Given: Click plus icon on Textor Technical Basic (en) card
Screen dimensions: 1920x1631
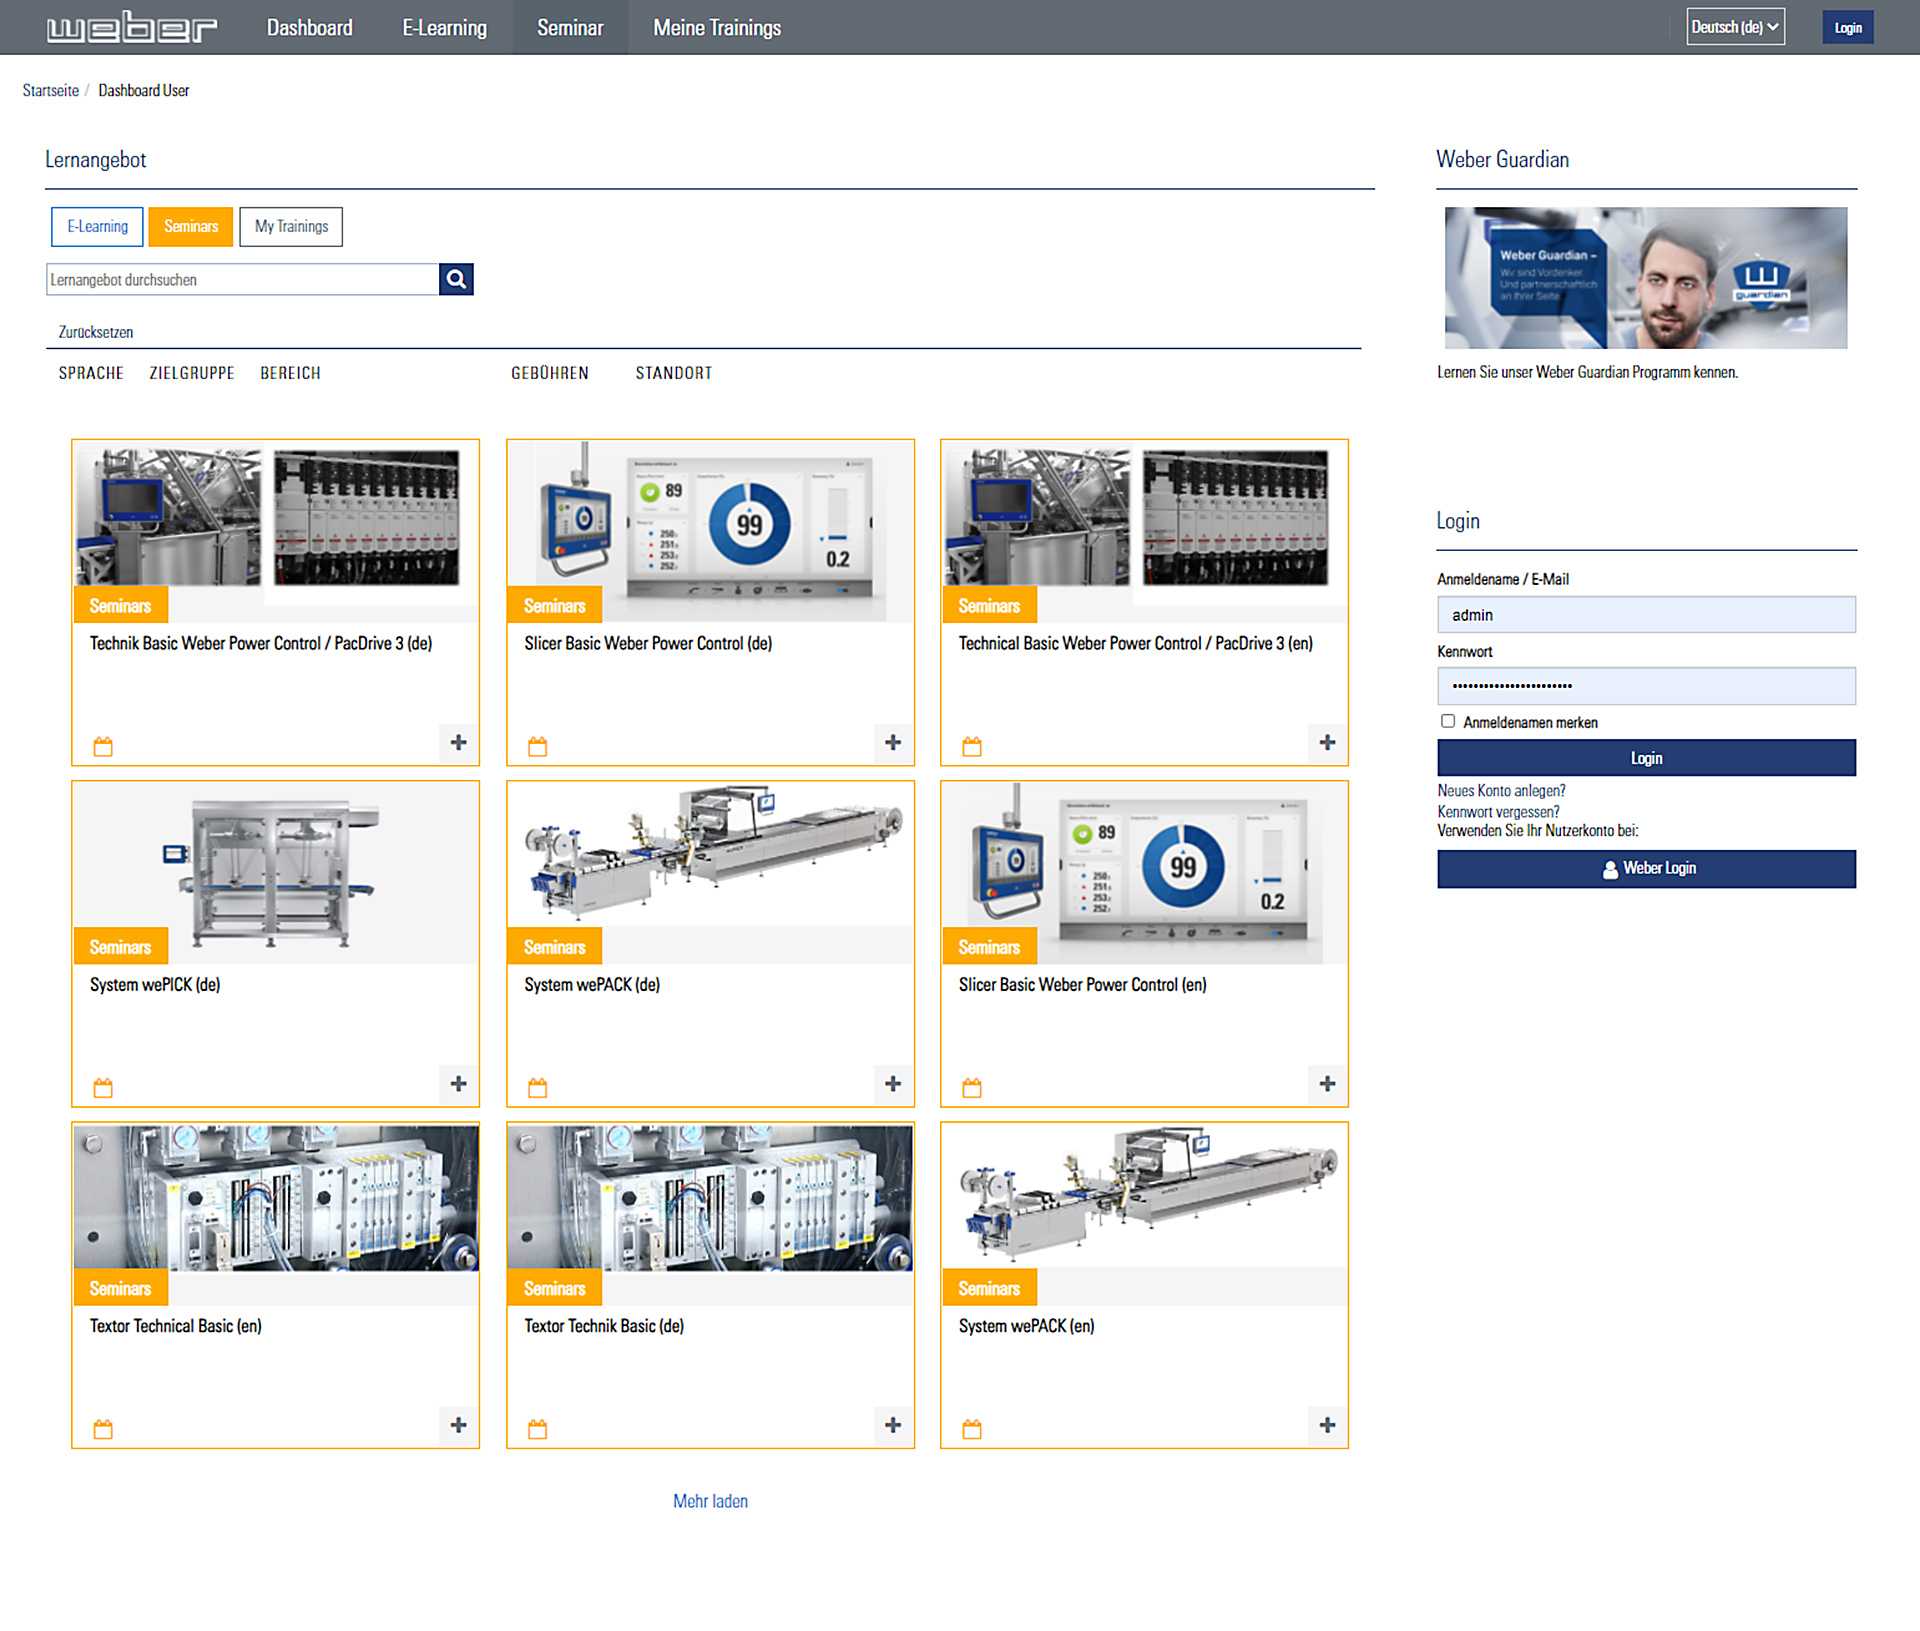Looking at the screenshot, I should click(x=458, y=1426).
